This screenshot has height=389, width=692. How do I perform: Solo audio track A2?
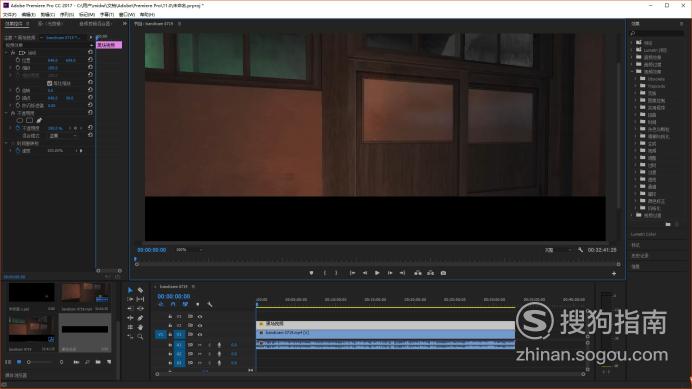[x=209, y=354]
